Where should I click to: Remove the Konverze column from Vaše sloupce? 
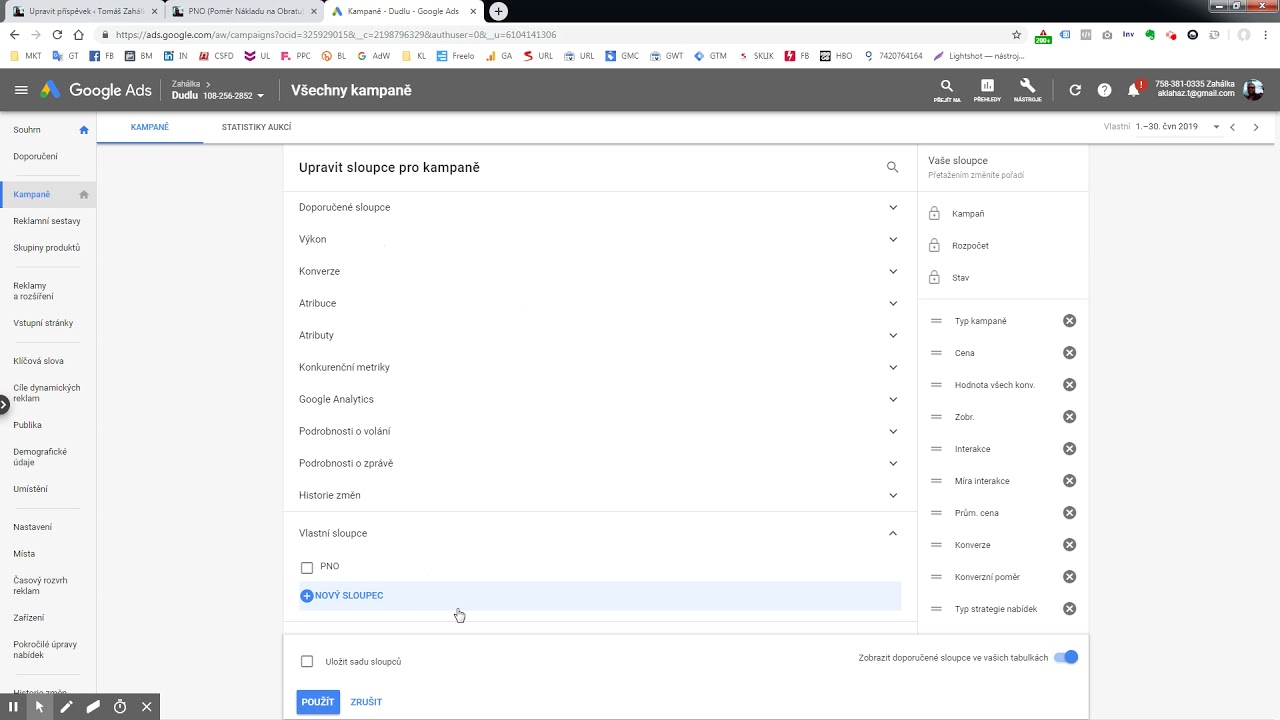tap(1069, 545)
